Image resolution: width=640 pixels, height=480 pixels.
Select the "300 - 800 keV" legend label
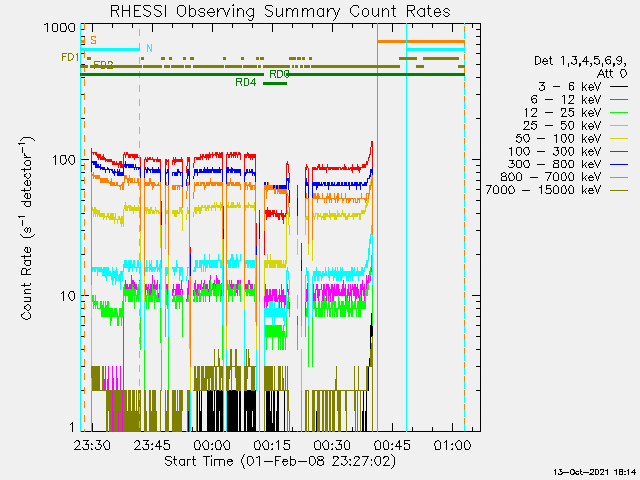(555, 164)
